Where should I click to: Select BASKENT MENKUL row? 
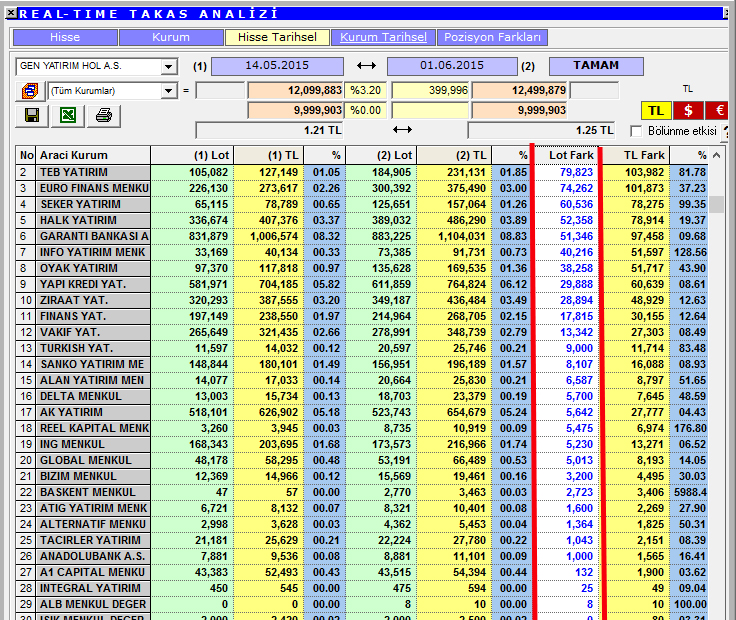click(x=361, y=491)
